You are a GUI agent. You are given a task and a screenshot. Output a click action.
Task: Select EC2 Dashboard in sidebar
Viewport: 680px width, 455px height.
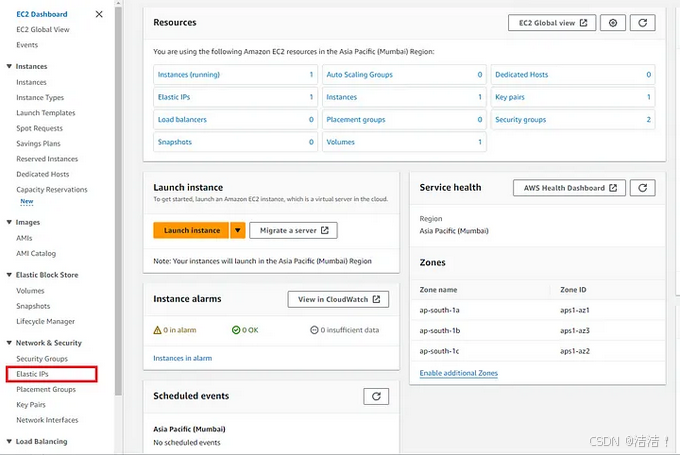coord(42,14)
